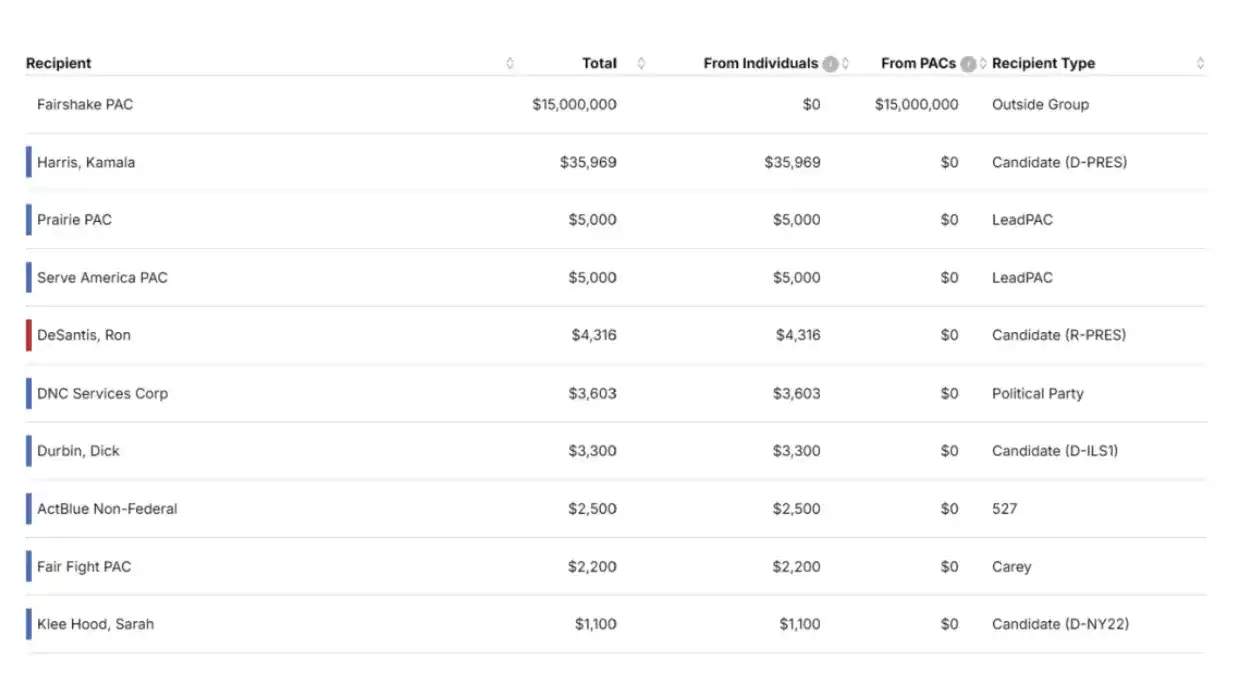The image size is (1244, 680).
Task: Click the $15,000,000 total for Fairshake PAC
Action: (574, 104)
